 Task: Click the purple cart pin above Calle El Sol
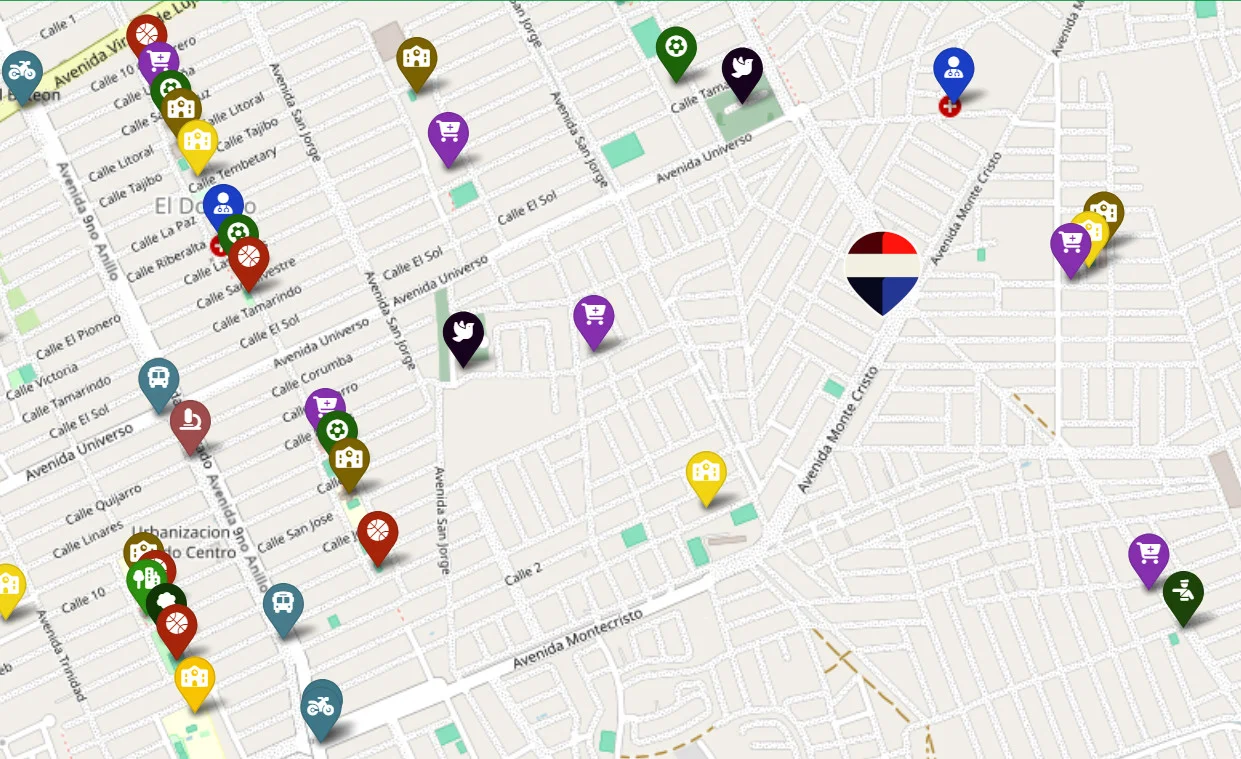pyautogui.click(x=448, y=137)
